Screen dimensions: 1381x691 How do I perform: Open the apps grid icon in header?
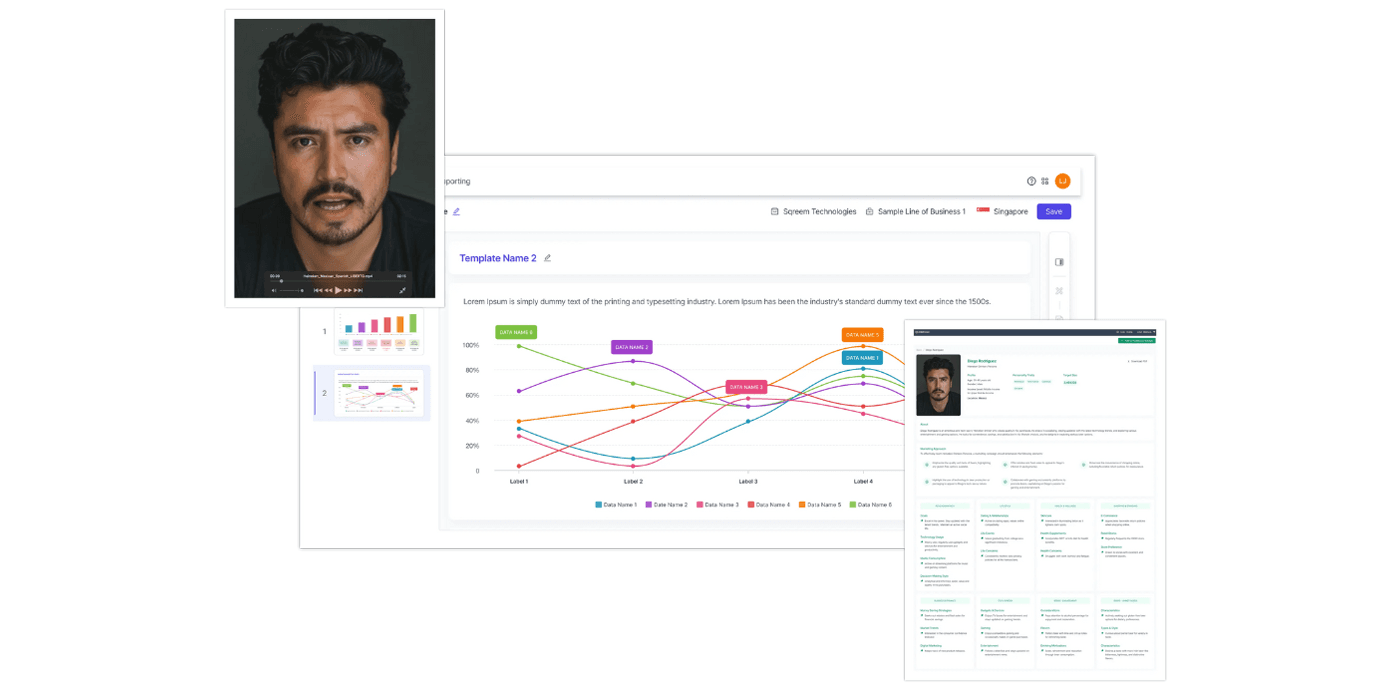pos(1045,181)
